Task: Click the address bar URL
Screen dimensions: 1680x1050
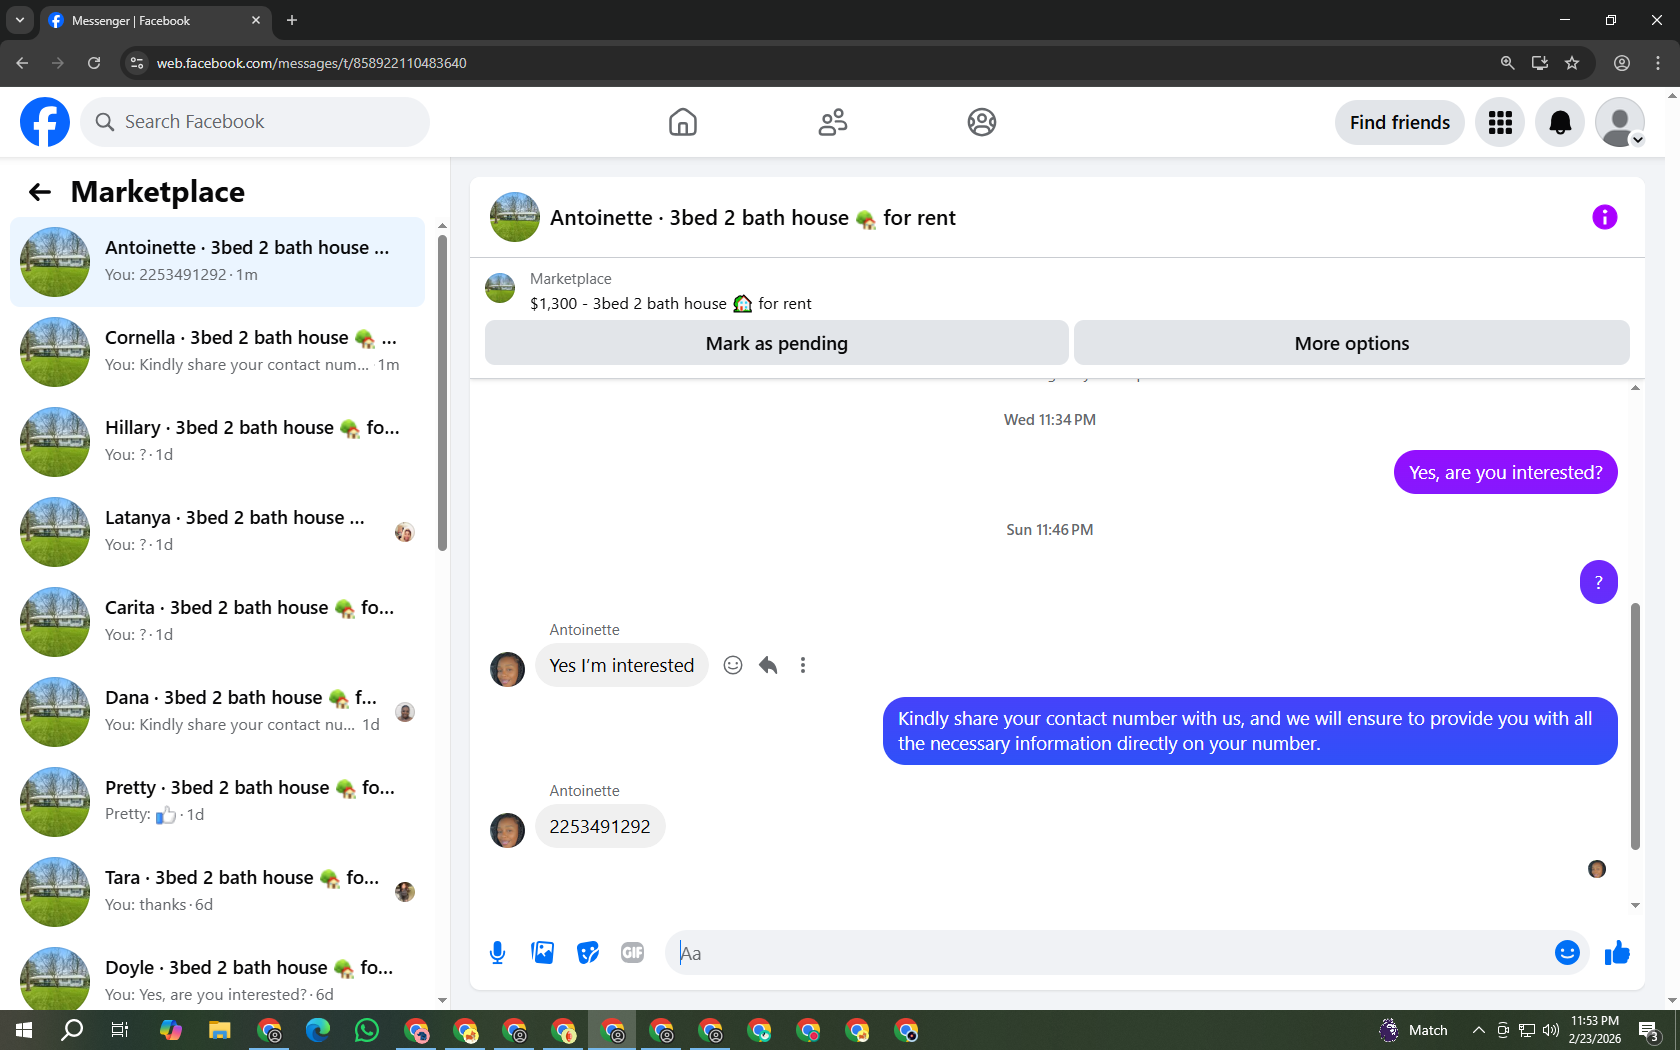Action: 311,63
